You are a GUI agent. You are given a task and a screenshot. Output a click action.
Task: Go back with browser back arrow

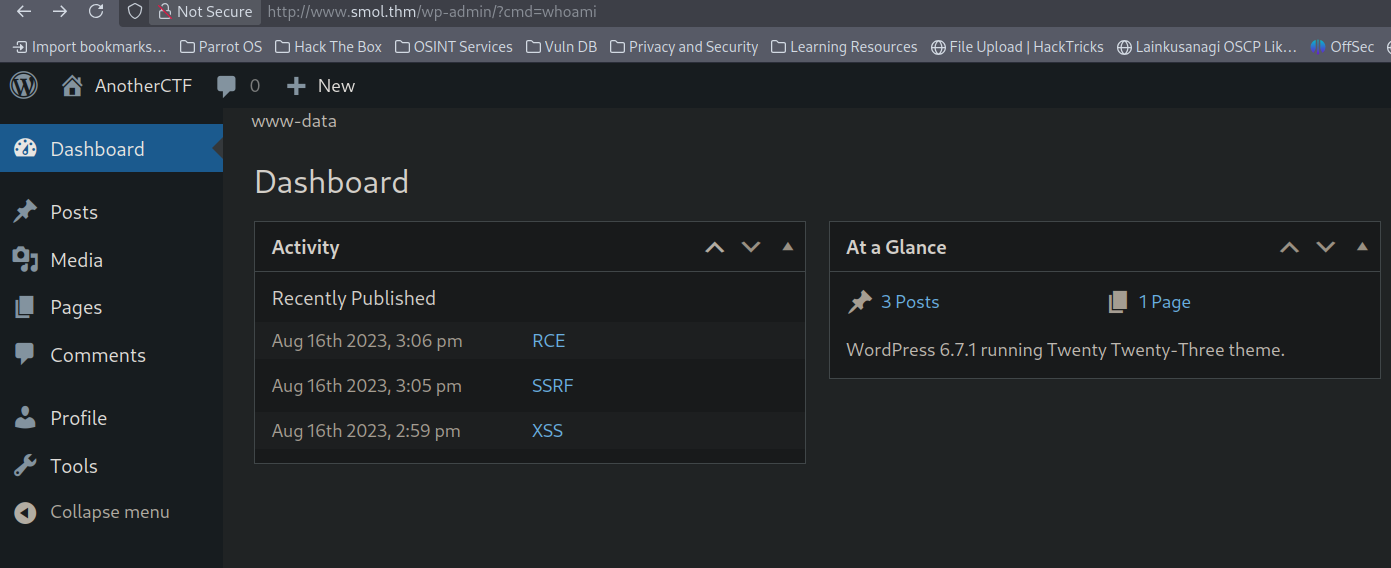coord(24,12)
